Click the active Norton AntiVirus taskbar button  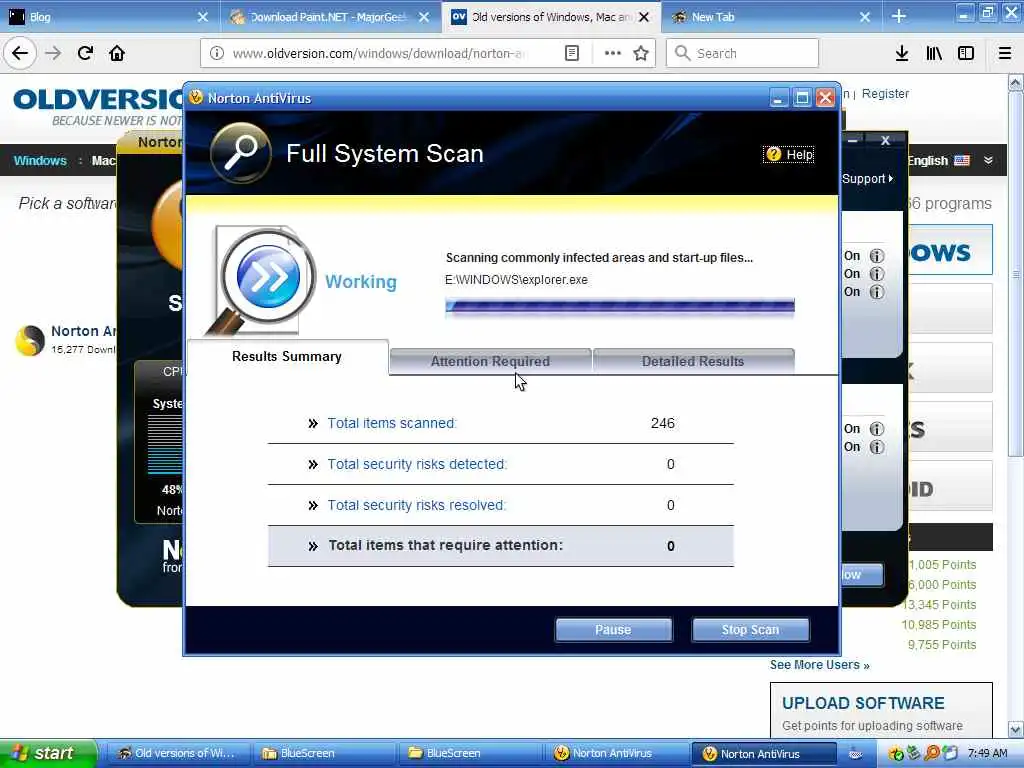763,753
